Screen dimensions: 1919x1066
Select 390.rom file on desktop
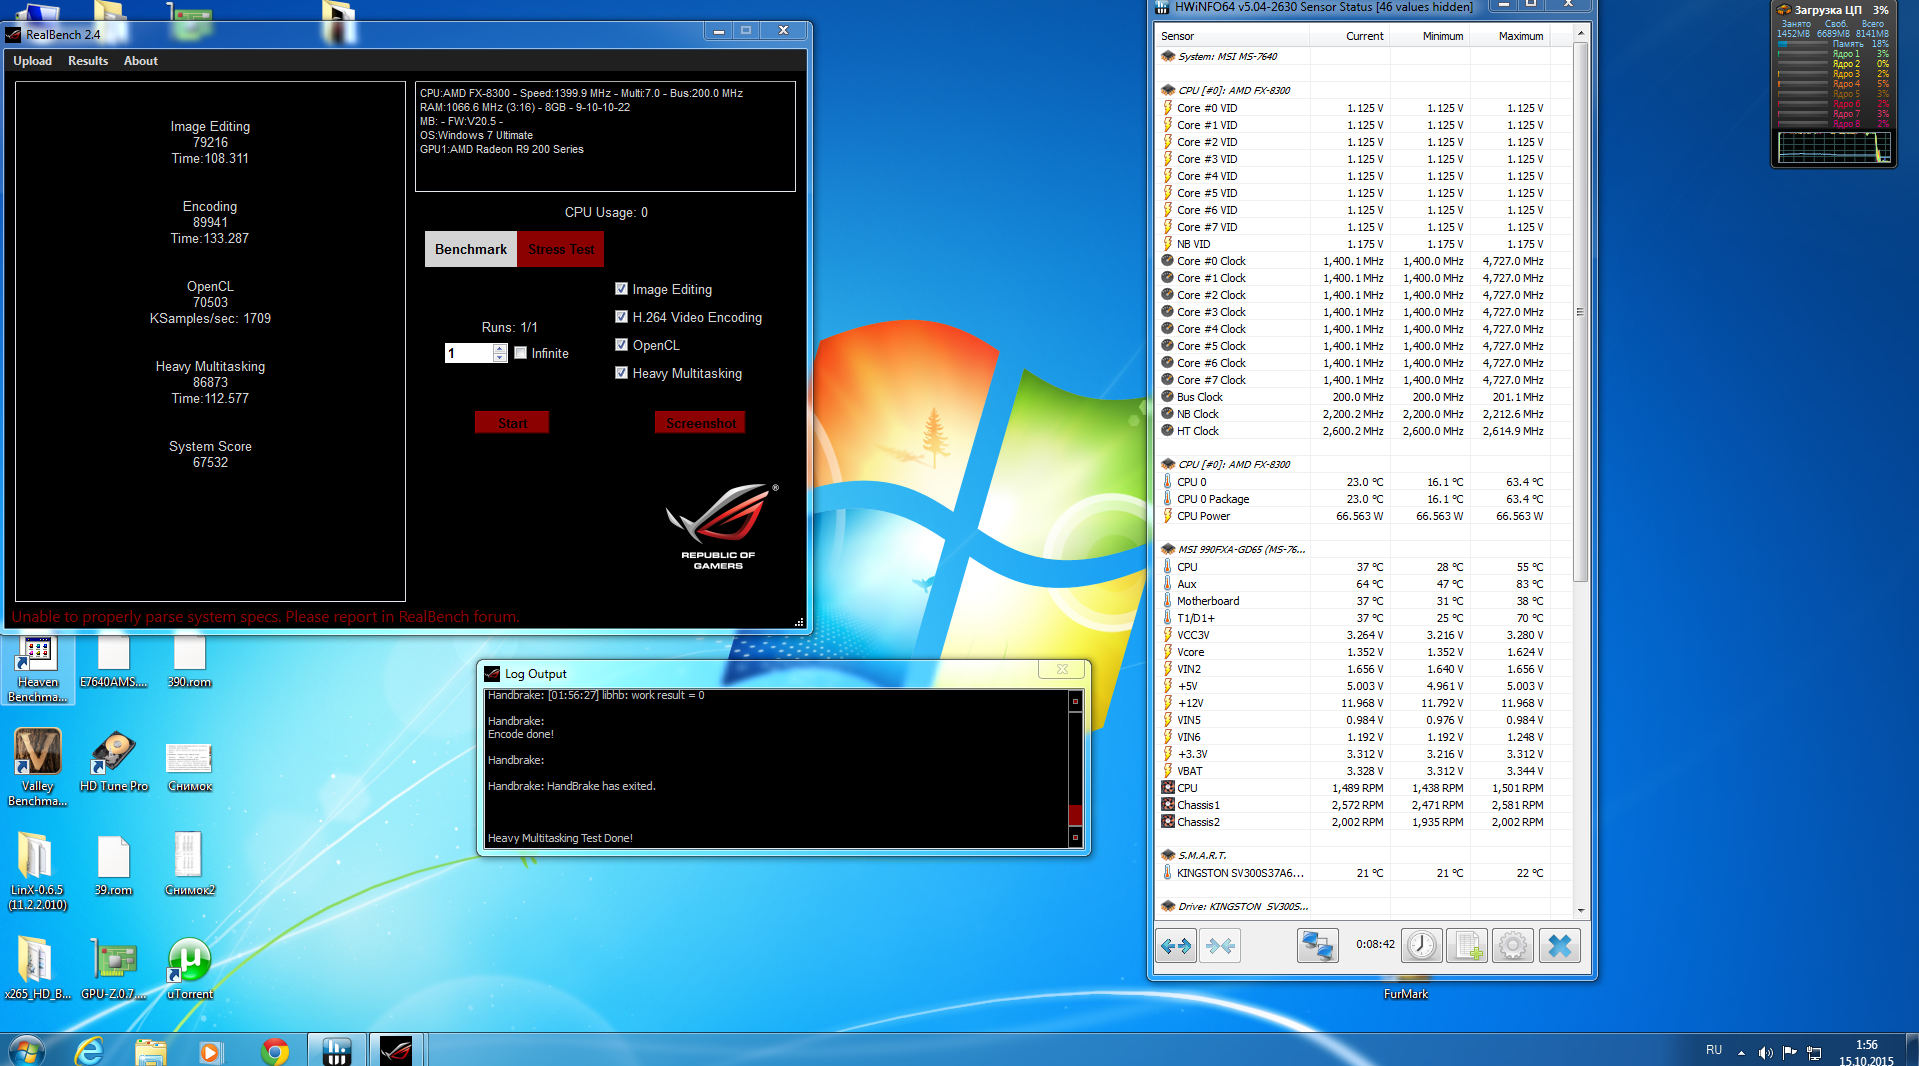tap(189, 662)
